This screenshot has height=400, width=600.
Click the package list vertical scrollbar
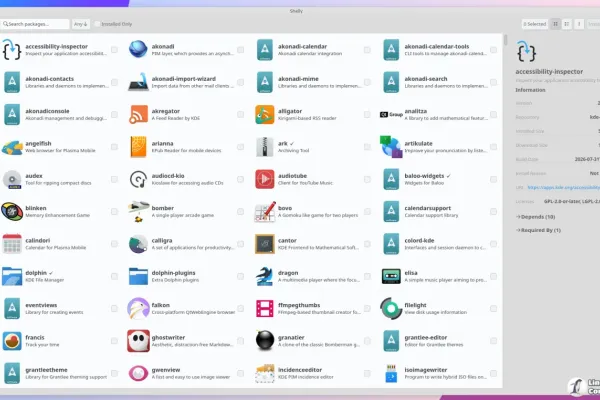[505, 40]
